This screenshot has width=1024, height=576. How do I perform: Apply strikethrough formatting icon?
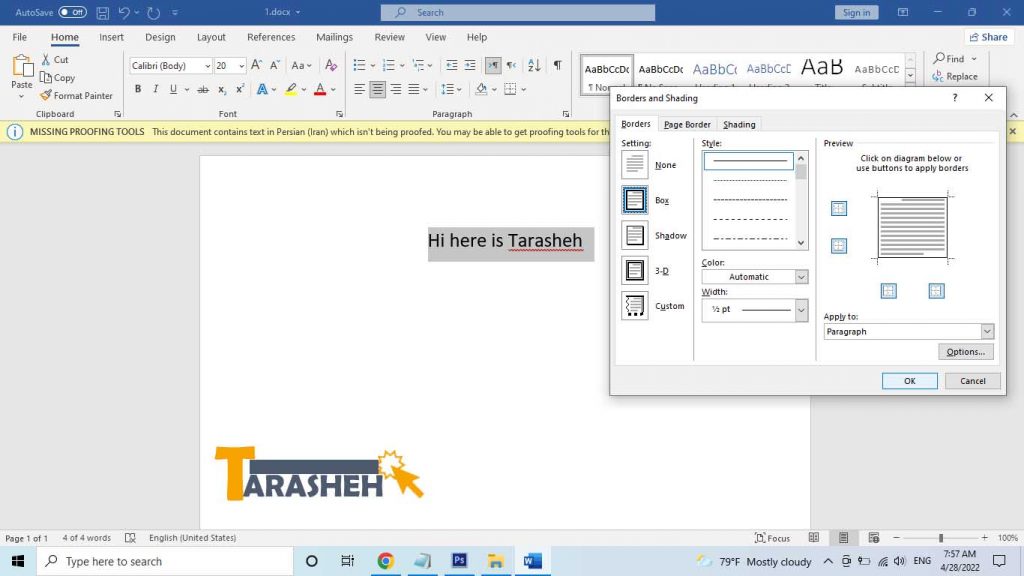(203, 89)
